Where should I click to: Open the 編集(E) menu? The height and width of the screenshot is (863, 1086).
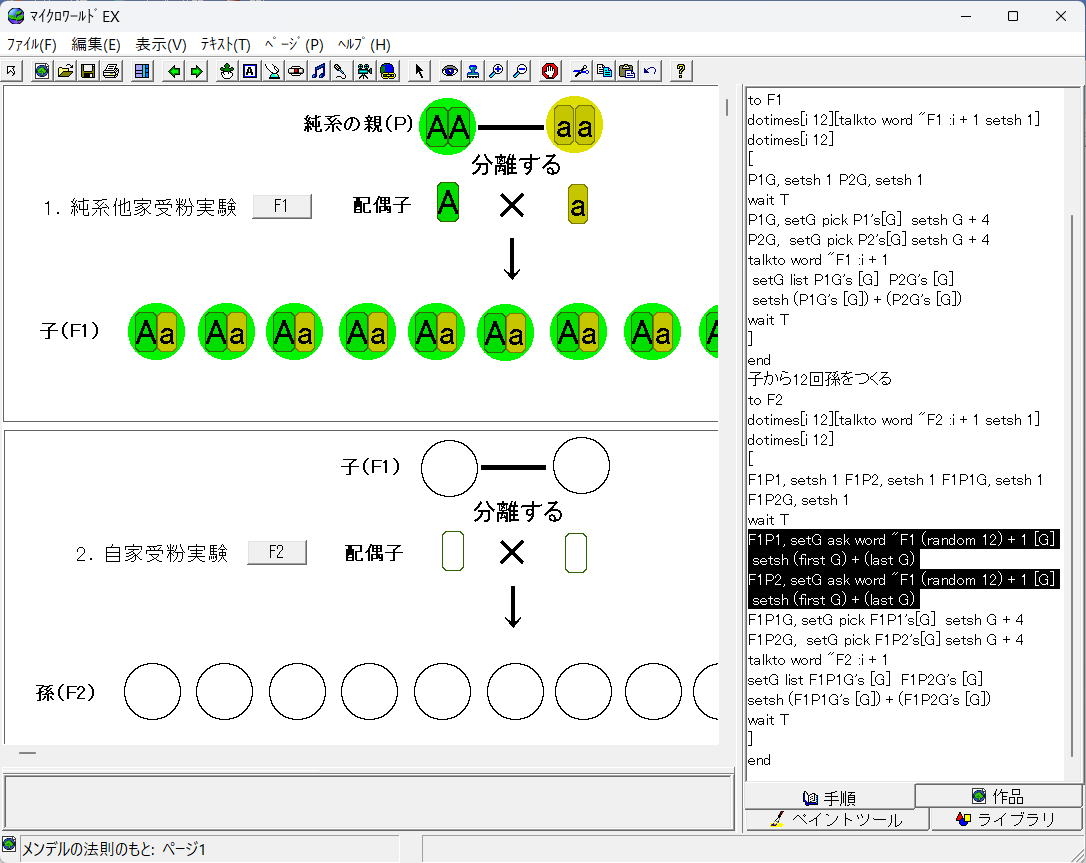(96, 45)
